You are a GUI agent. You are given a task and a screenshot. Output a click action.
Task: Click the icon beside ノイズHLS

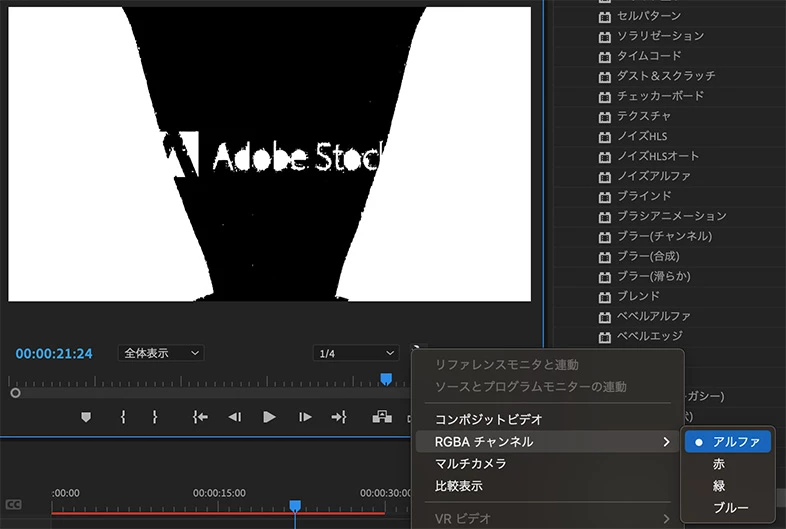pyautogui.click(x=605, y=137)
